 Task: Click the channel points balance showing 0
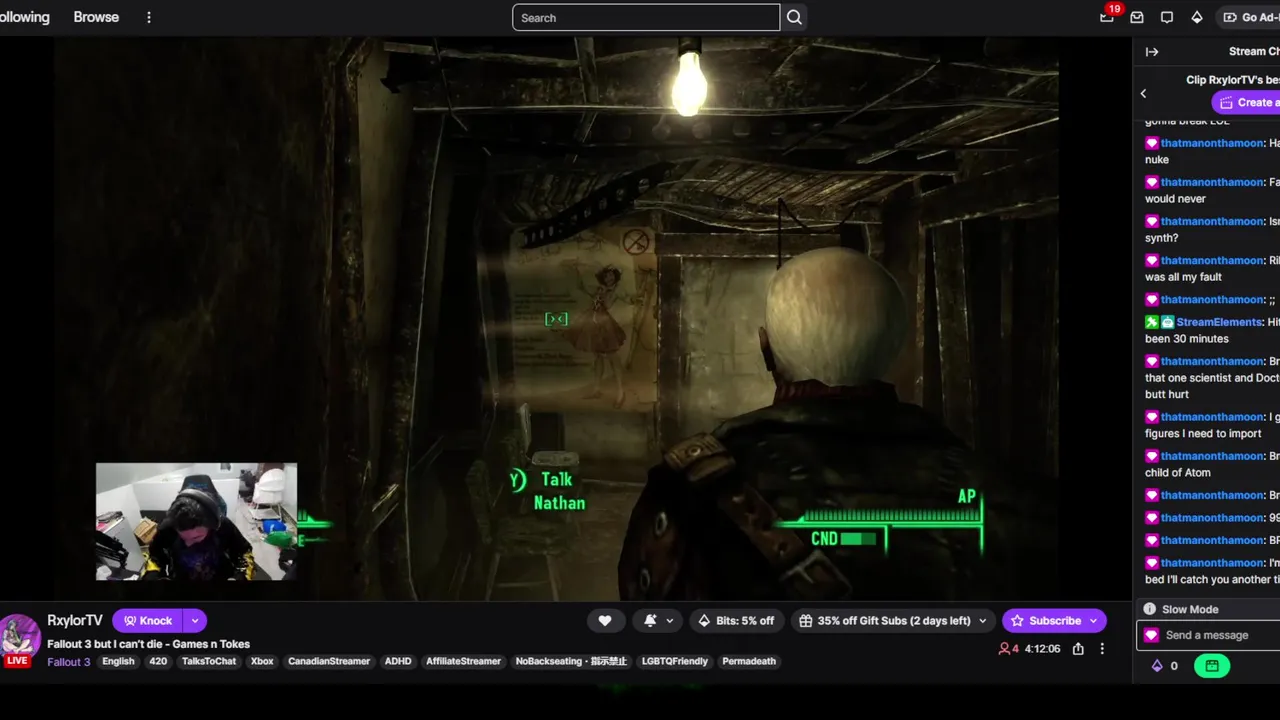[1166, 666]
